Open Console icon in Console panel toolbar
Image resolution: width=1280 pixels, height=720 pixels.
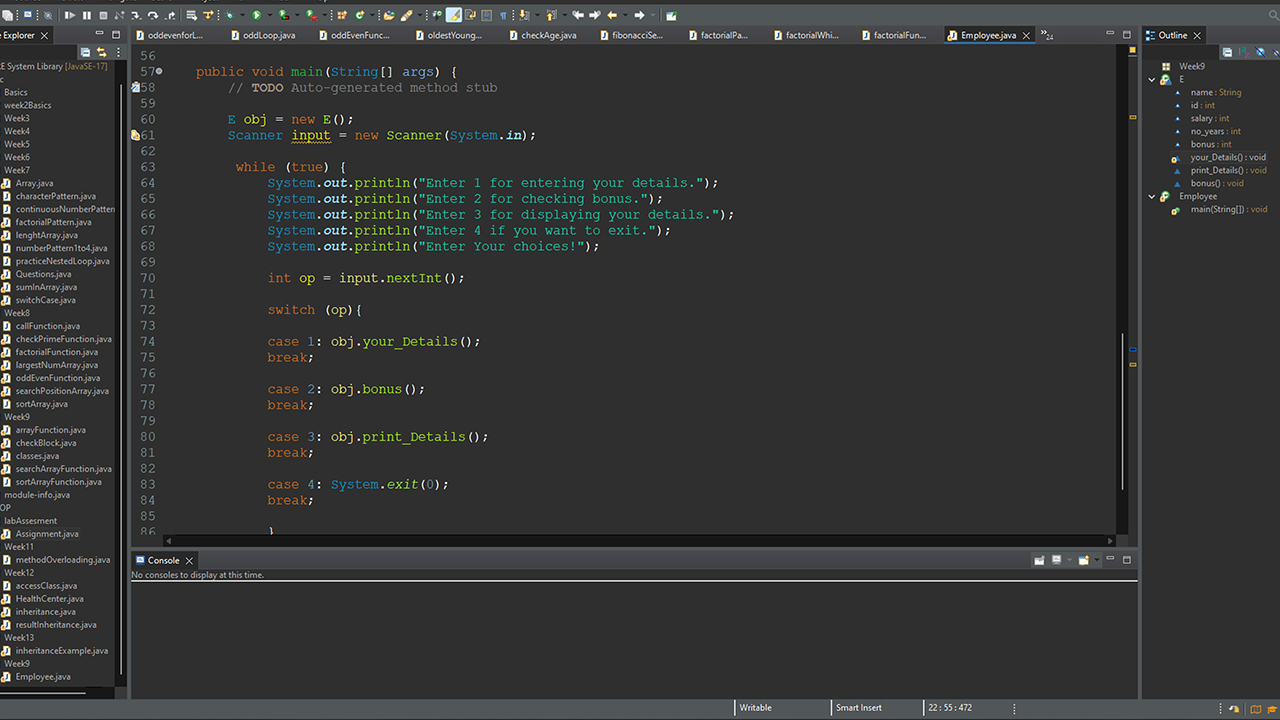pos(1084,560)
